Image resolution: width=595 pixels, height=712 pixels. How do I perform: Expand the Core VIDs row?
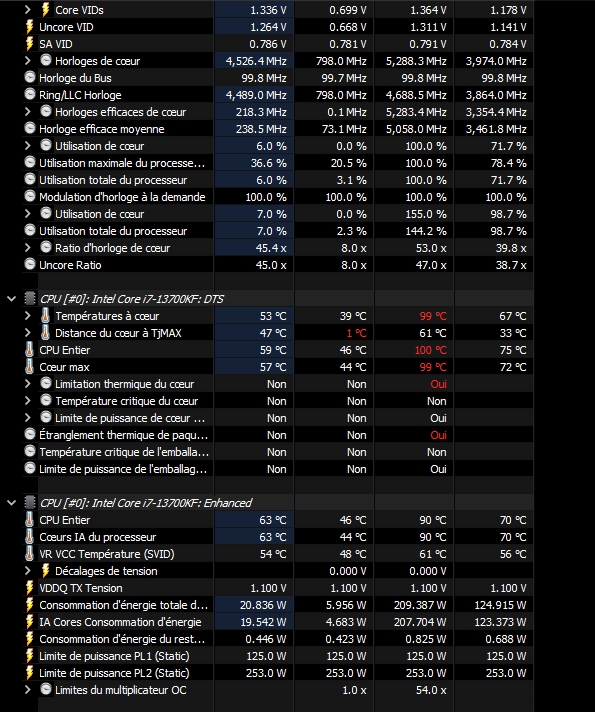(x=28, y=10)
